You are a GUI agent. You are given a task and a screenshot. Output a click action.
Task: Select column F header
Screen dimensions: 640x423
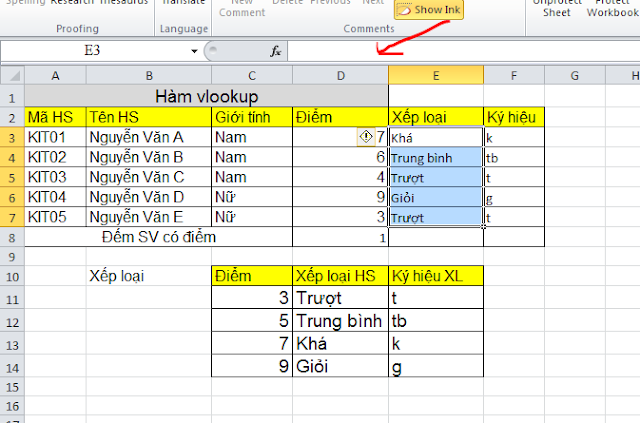tap(514, 76)
